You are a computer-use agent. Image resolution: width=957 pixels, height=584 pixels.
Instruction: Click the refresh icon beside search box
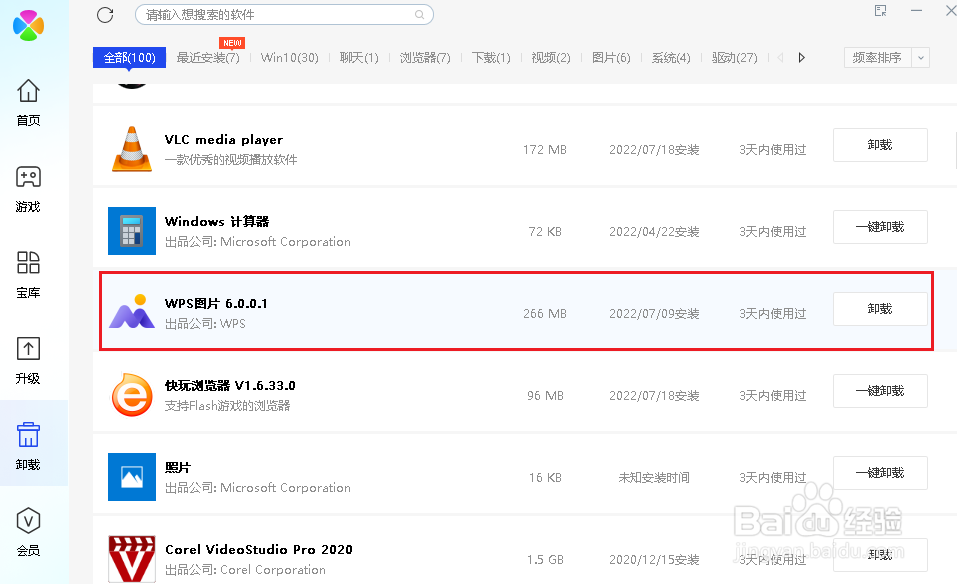105,15
